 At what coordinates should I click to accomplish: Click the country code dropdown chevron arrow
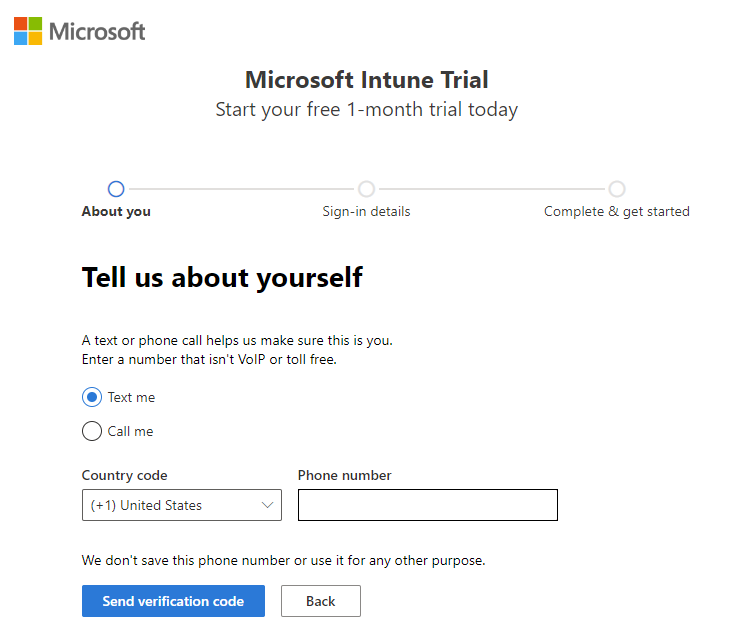(x=267, y=505)
